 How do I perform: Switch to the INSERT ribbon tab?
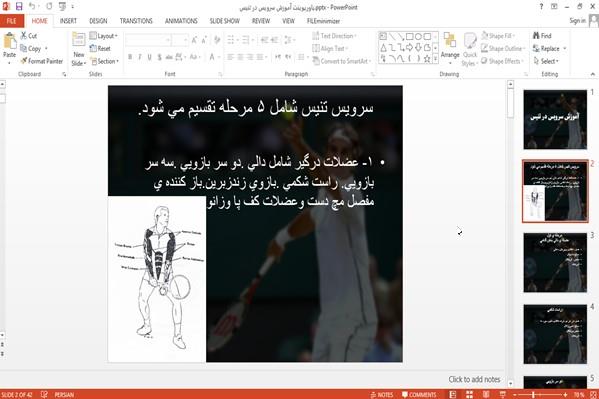click(x=68, y=21)
